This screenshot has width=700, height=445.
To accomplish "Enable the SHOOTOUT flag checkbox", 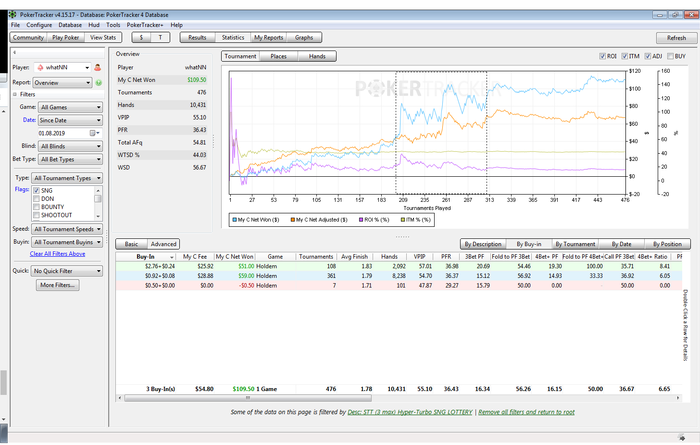I will 37,215.
